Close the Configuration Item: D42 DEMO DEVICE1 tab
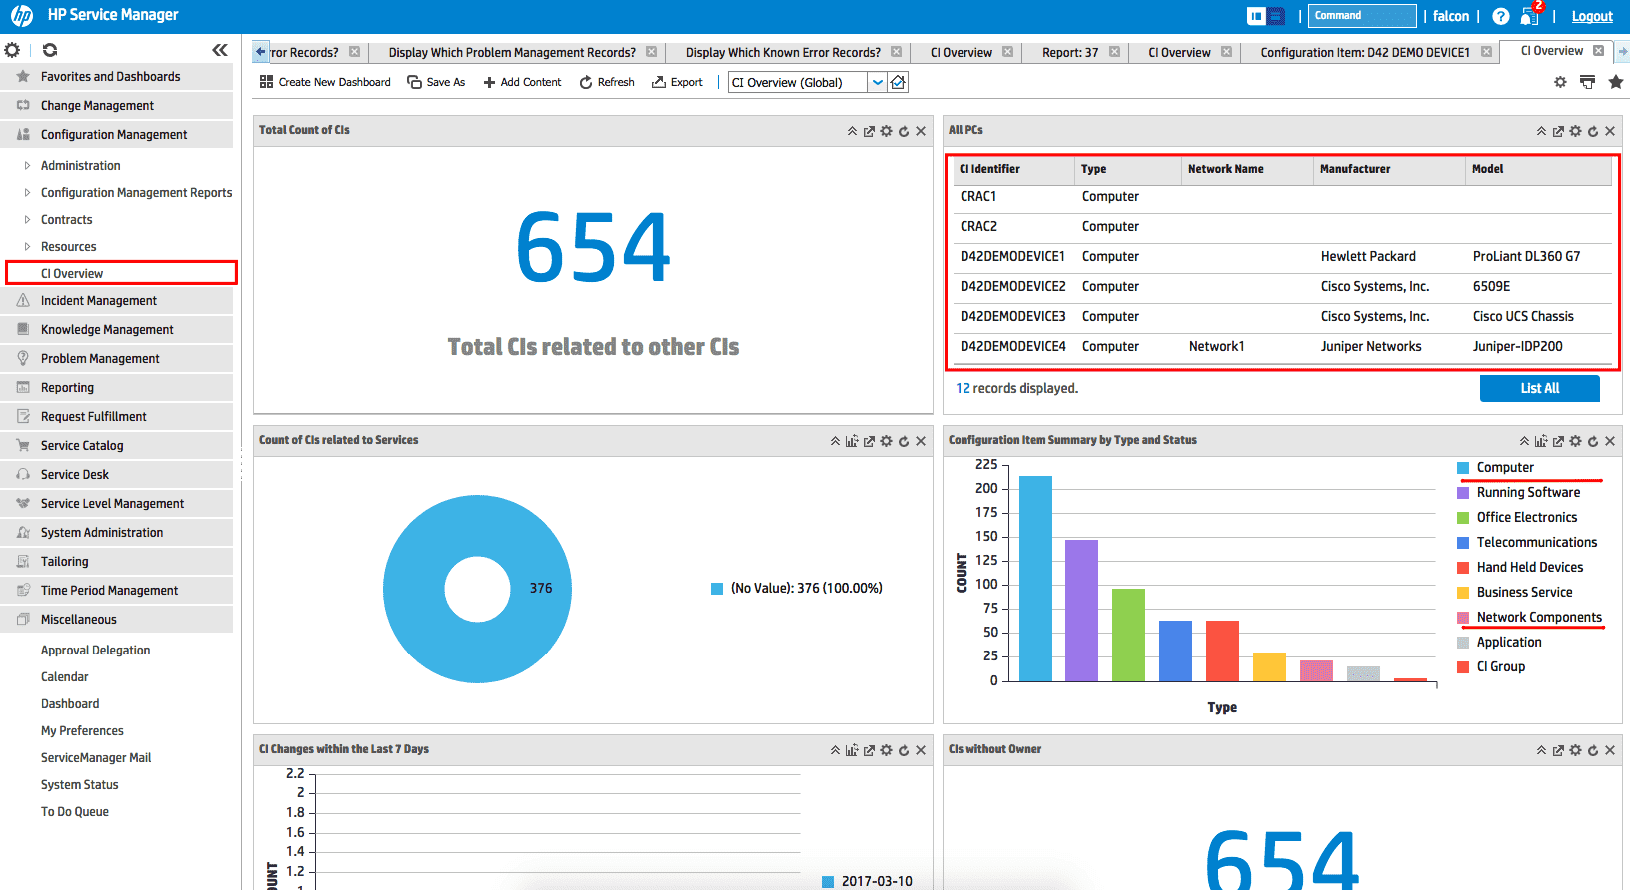 pyautogui.click(x=1486, y=52)
